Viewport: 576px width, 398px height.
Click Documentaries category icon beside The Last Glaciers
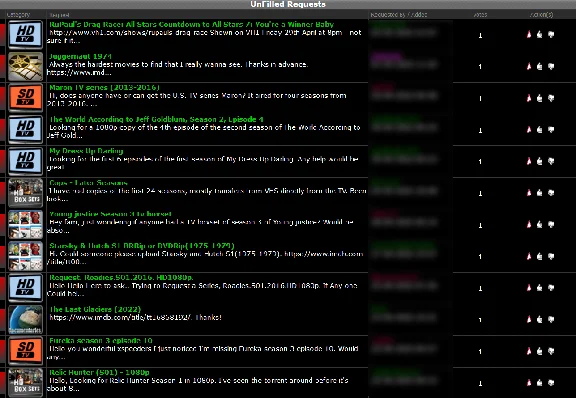(x=25, y=319)
